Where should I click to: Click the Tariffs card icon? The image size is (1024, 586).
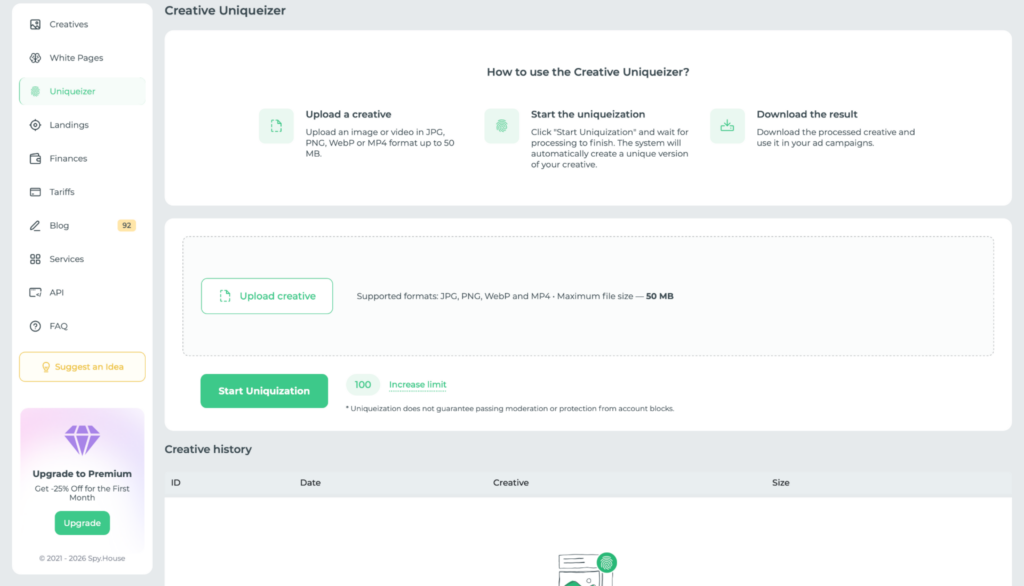[35, 192]
